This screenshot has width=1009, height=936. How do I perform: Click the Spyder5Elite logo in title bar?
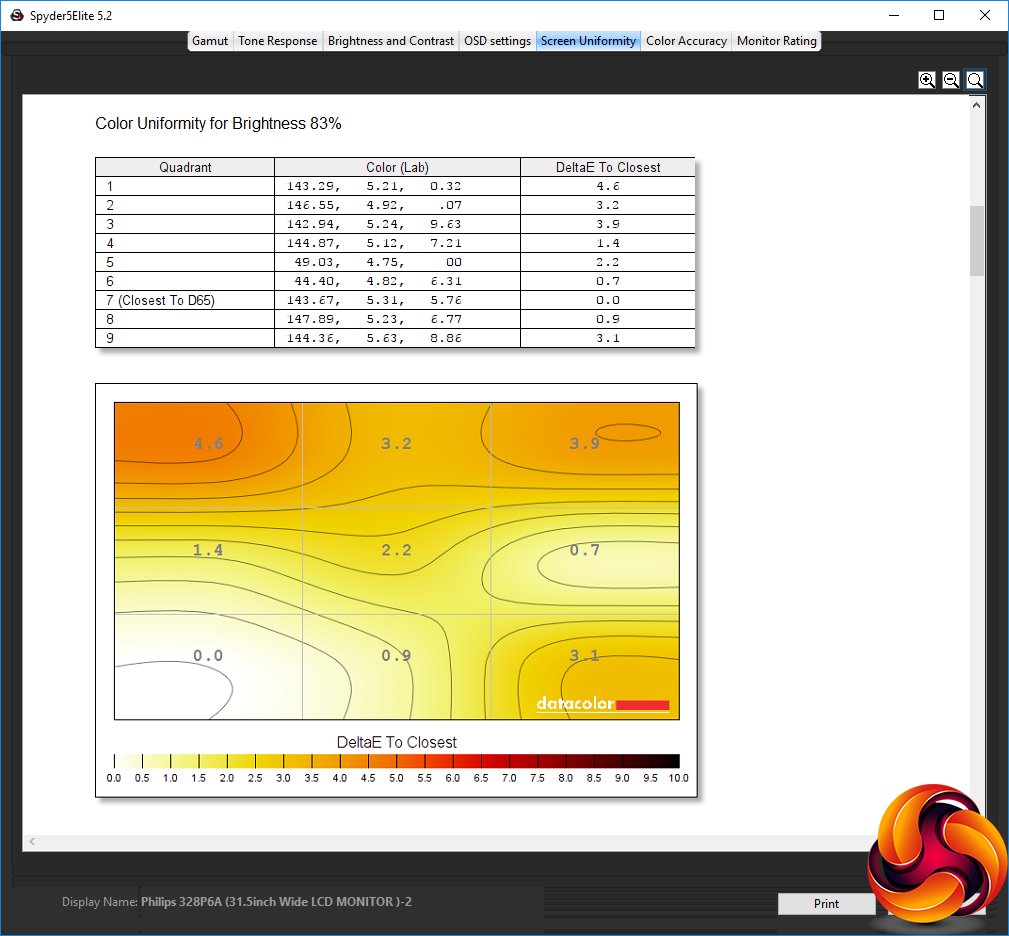pos(17,15)
